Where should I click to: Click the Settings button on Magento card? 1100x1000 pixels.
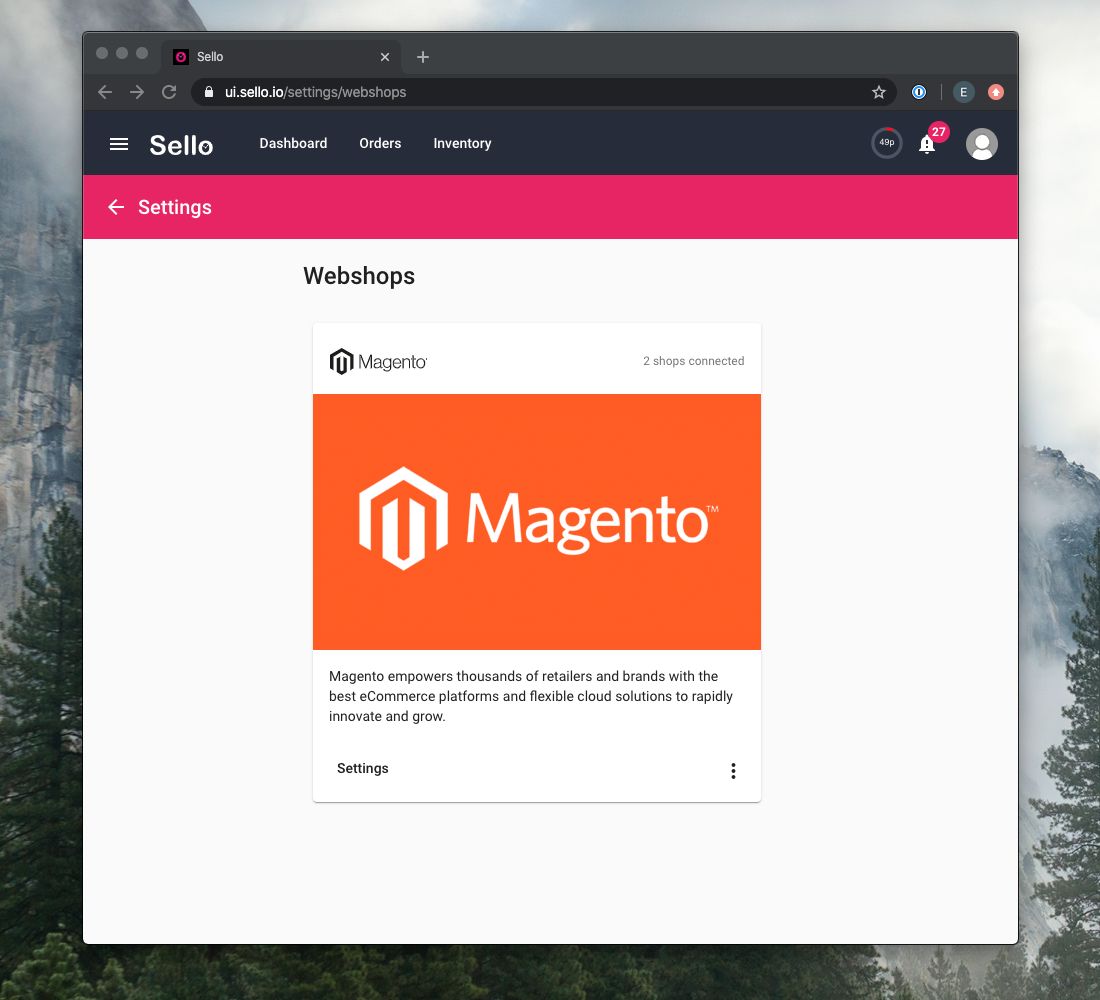tap(363, 768)
